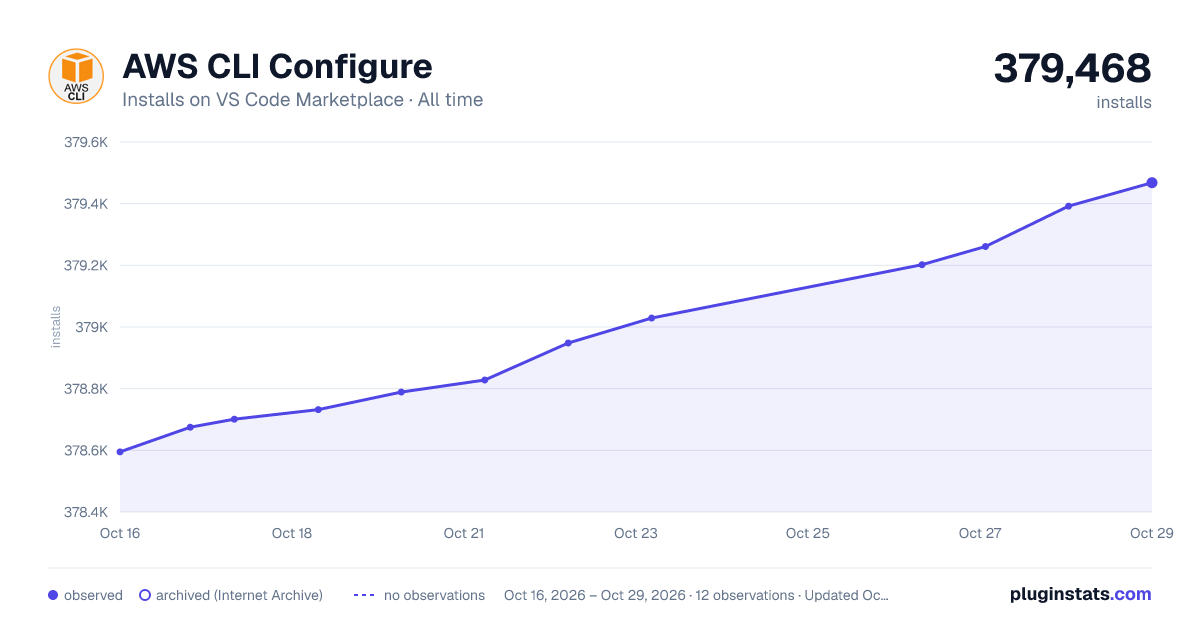The height and width of the screenshot is (630, 1200).
Task: Click the 'no observations' dashed legend marker
Action: point(364,595)
